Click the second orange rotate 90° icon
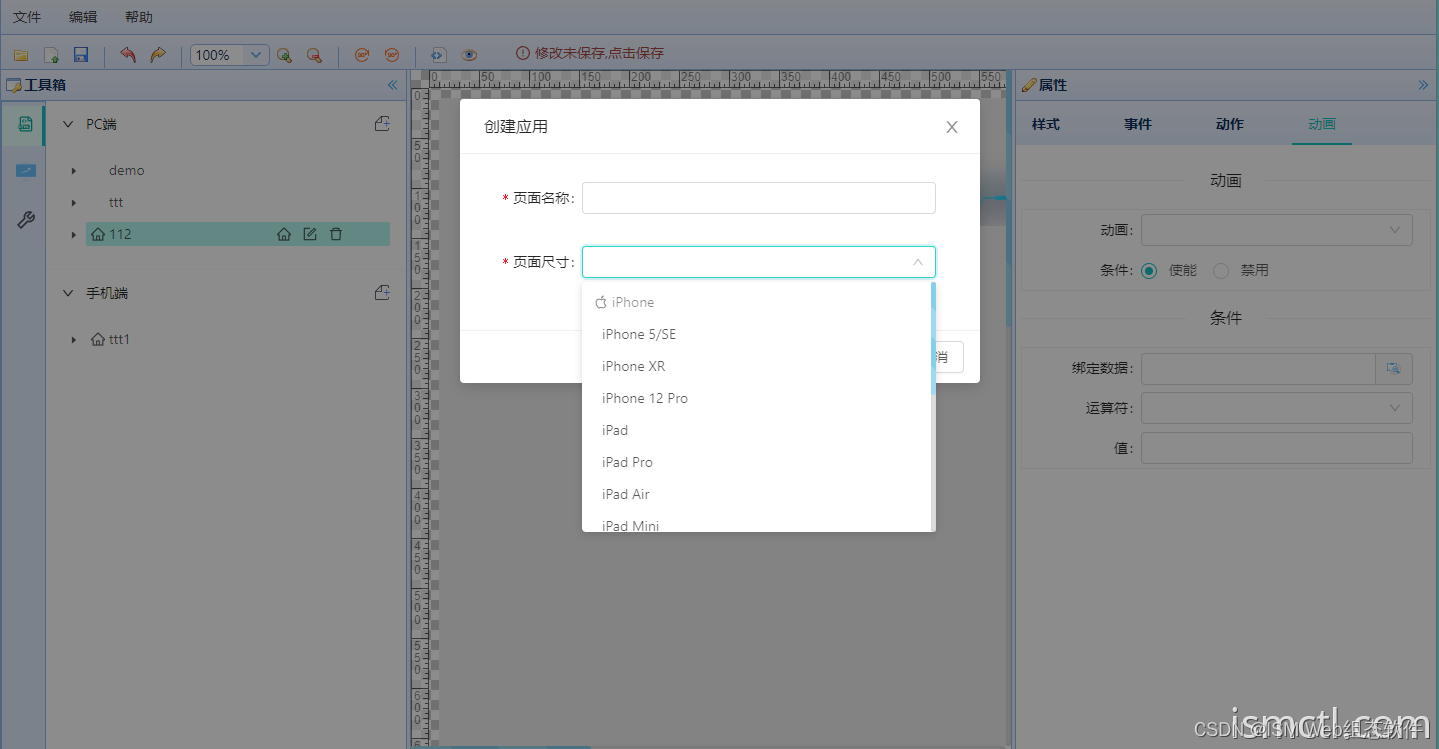 392,55
